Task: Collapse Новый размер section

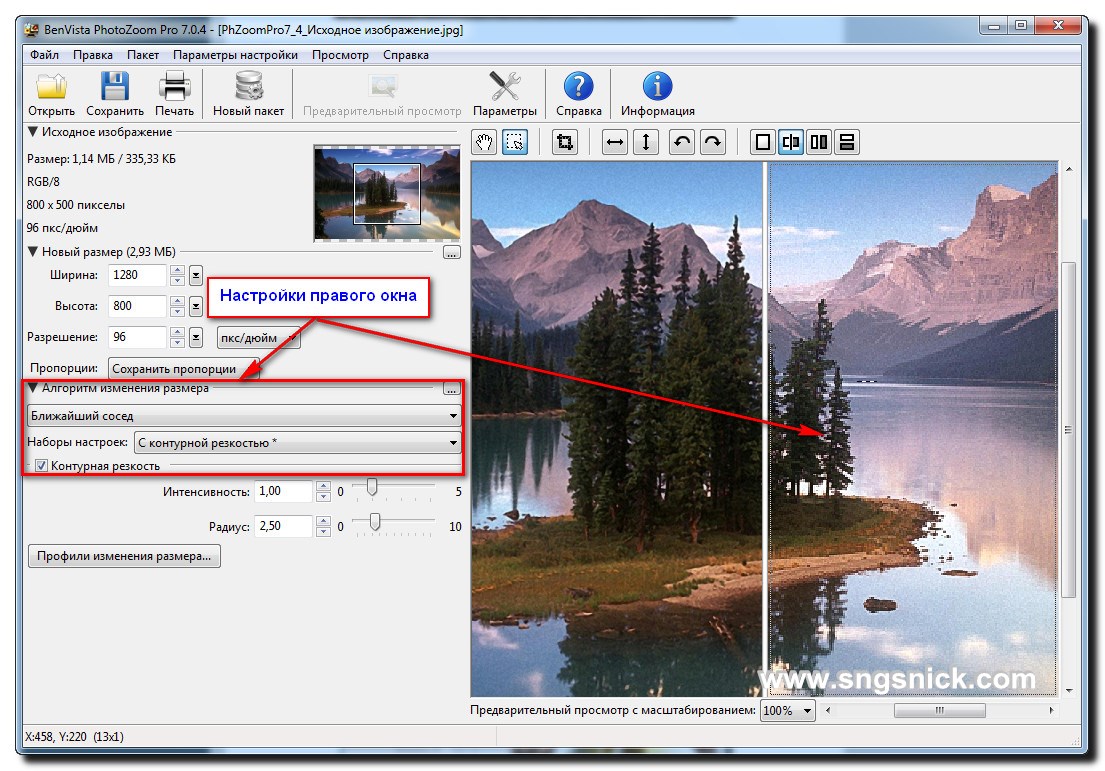Action: pos(32,252)
